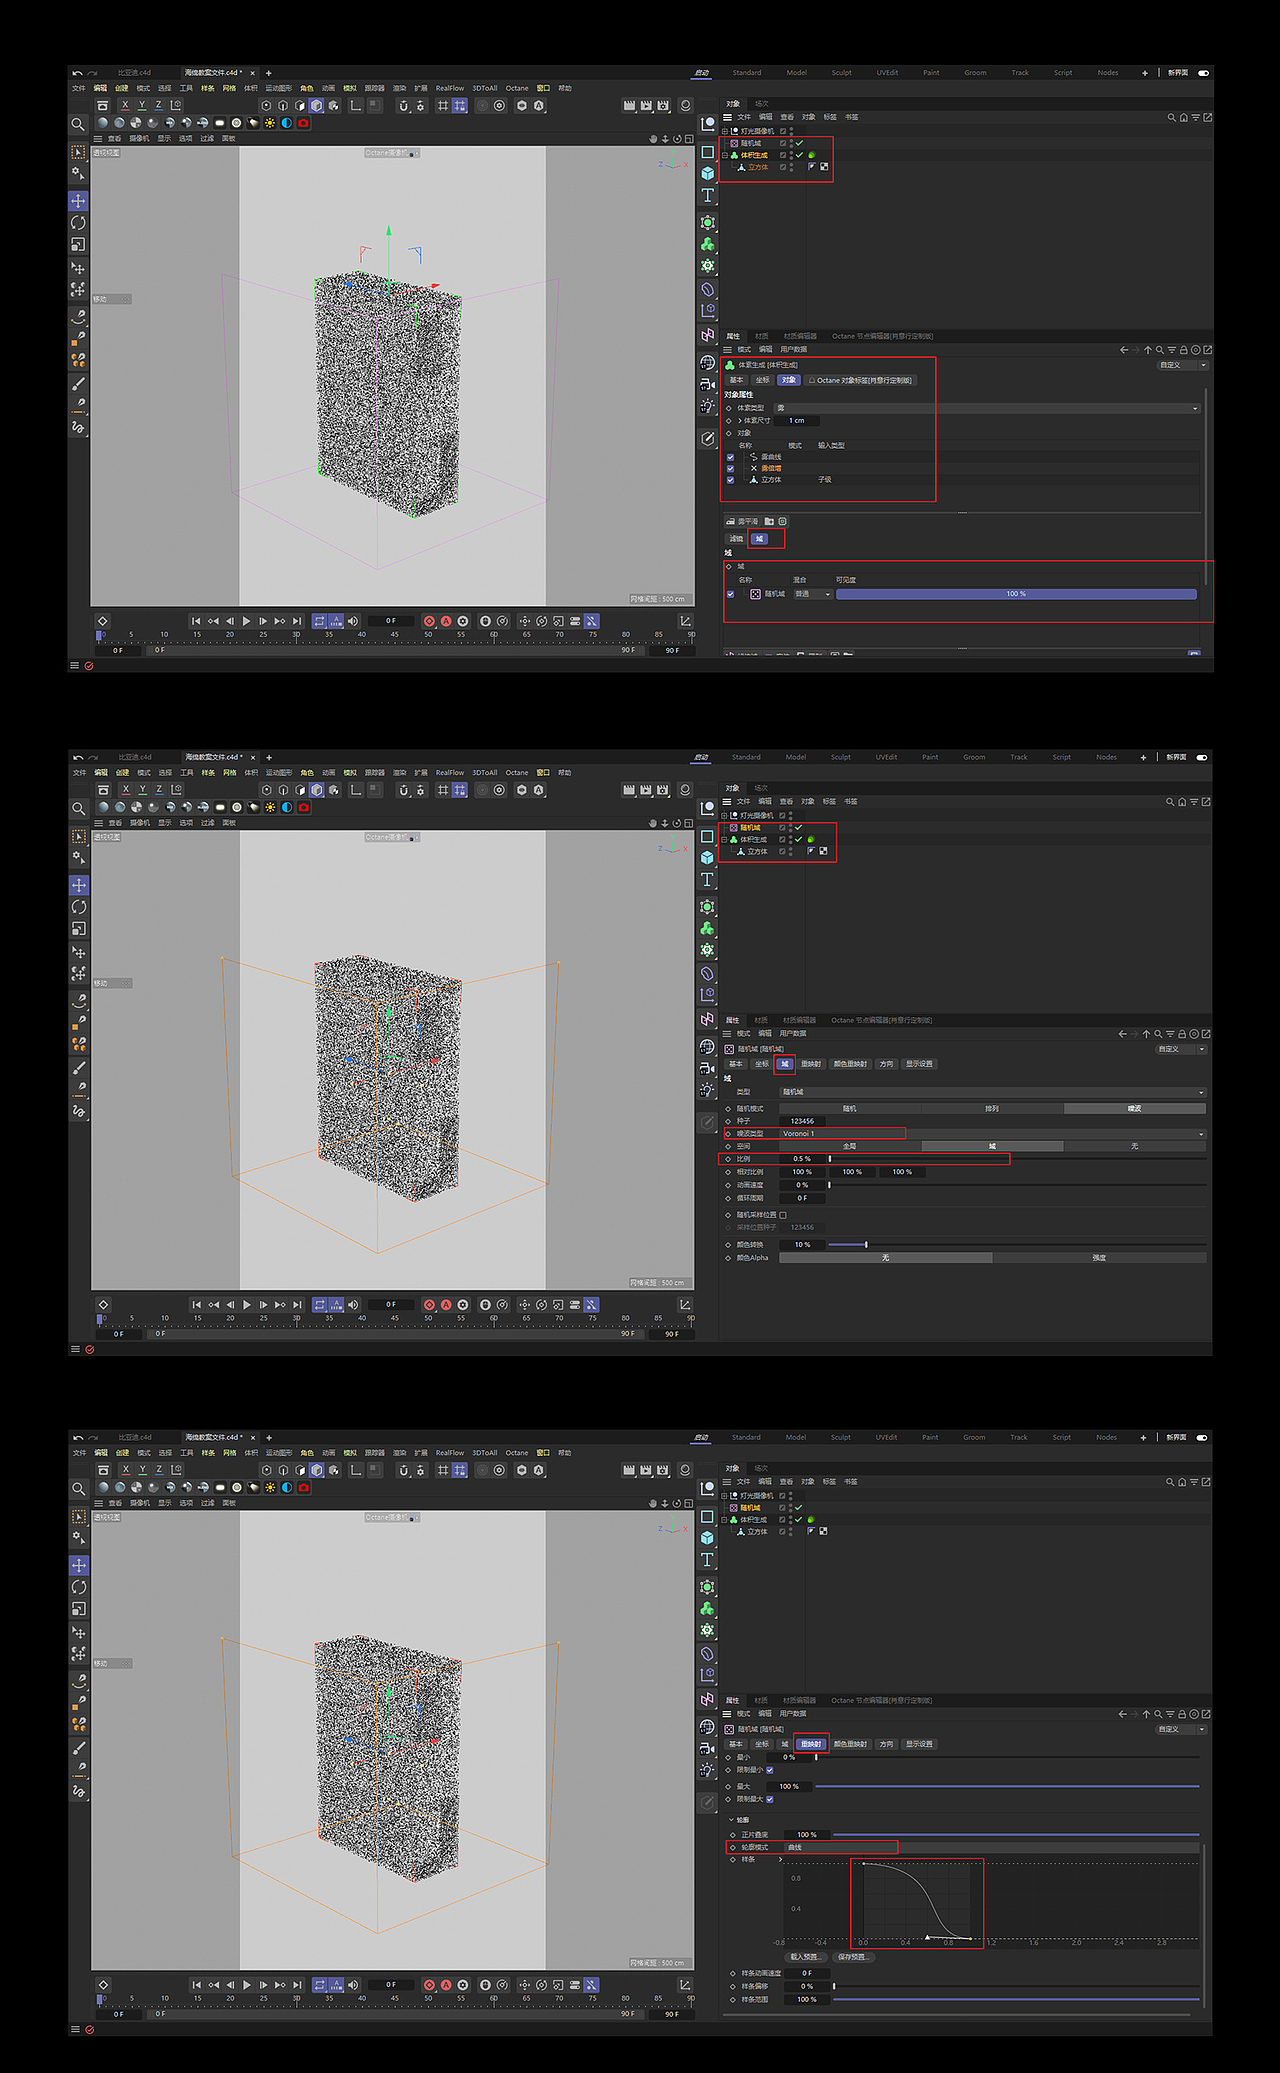Uncheck the 雾曲线 checkbox in the volume list
This screenshot has width=1280, height=2073.
pos(730,457)
